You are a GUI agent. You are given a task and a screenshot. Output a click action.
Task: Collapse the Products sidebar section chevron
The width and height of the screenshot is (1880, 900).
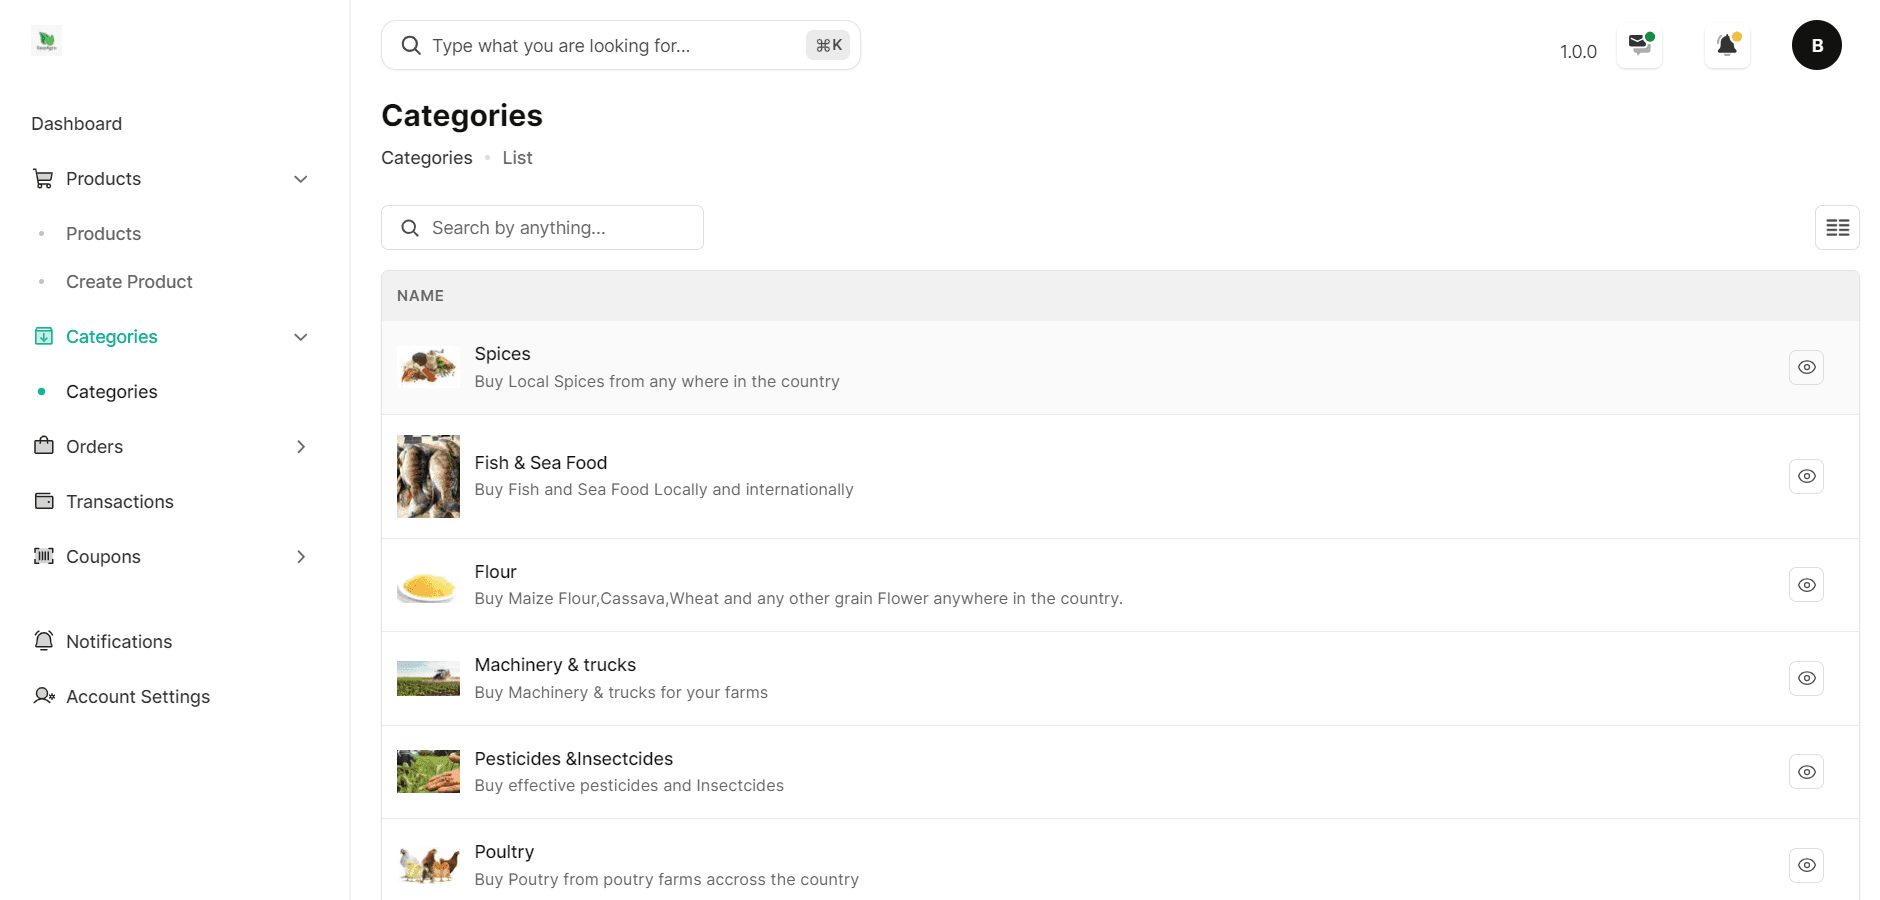coord(300,179)
